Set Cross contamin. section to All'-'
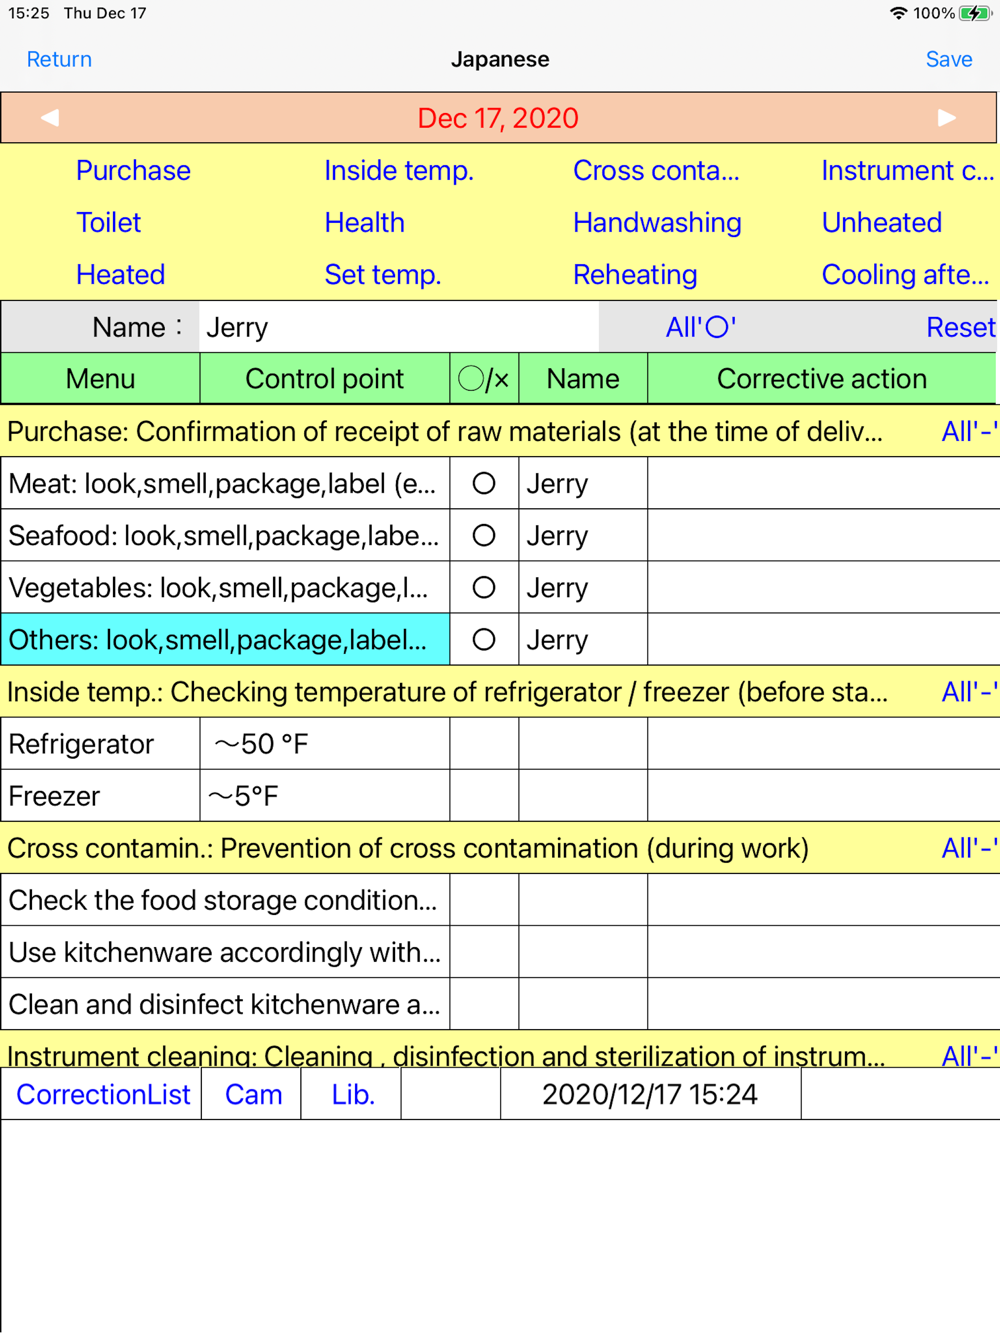The image size is (1000, 1334). click(969, 848)
